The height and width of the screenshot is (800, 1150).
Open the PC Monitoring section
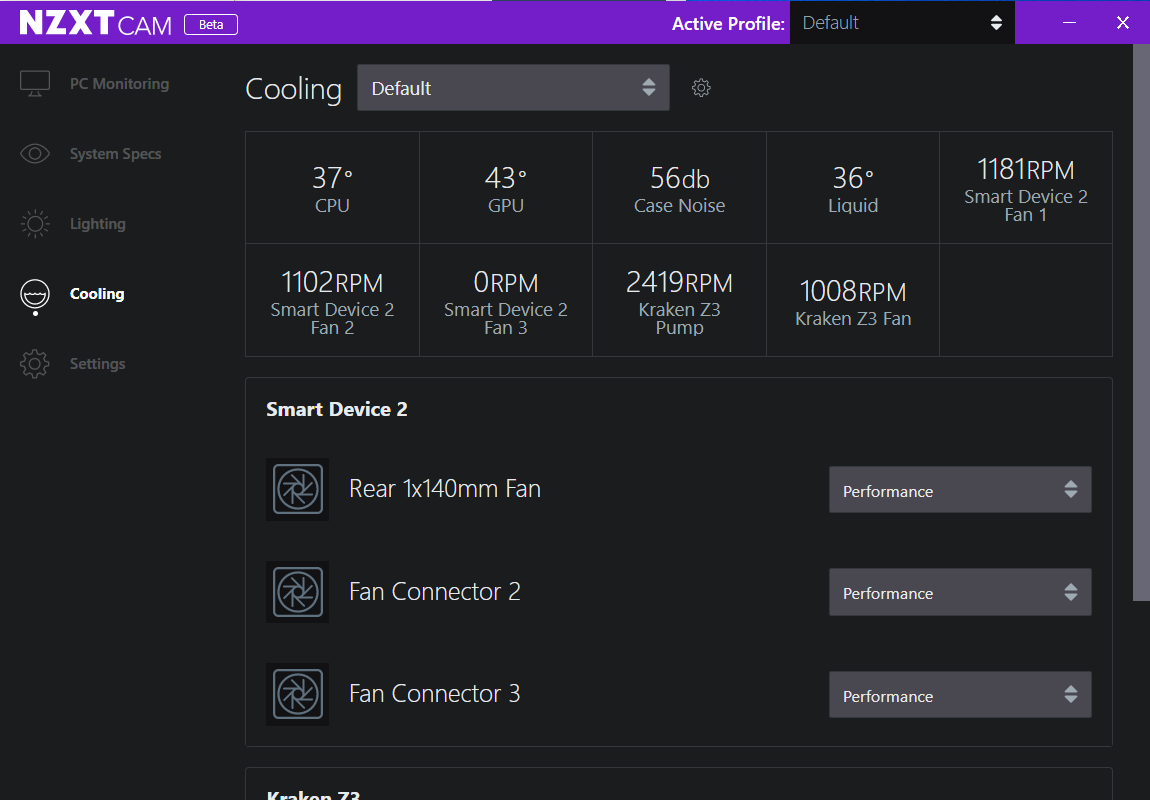pyautogui.click(x=119, y=84)
